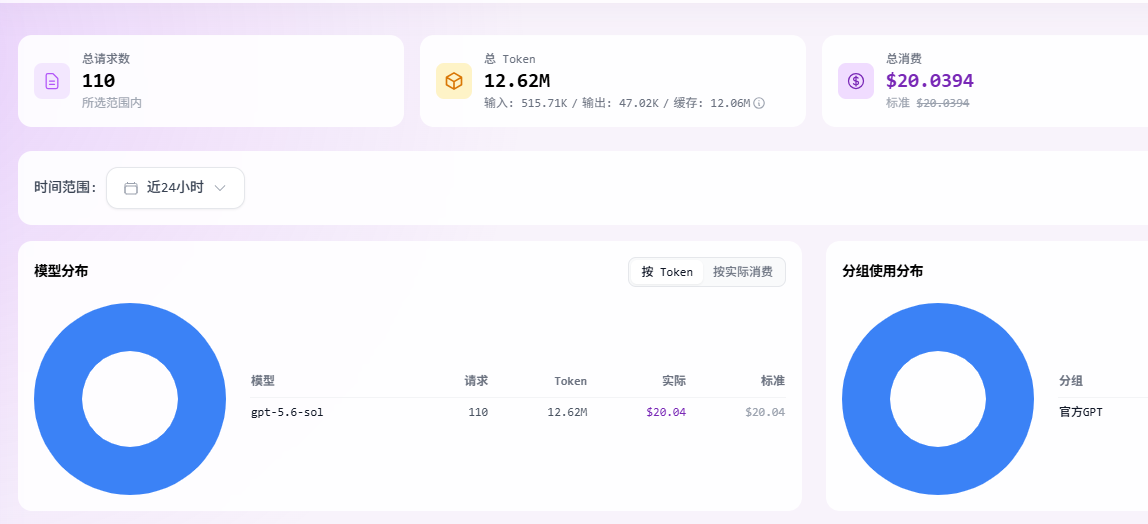The height and width of the screenshot is (524, 1148).
Task: Click the 分组 column header
Action: coord(1071,381)
